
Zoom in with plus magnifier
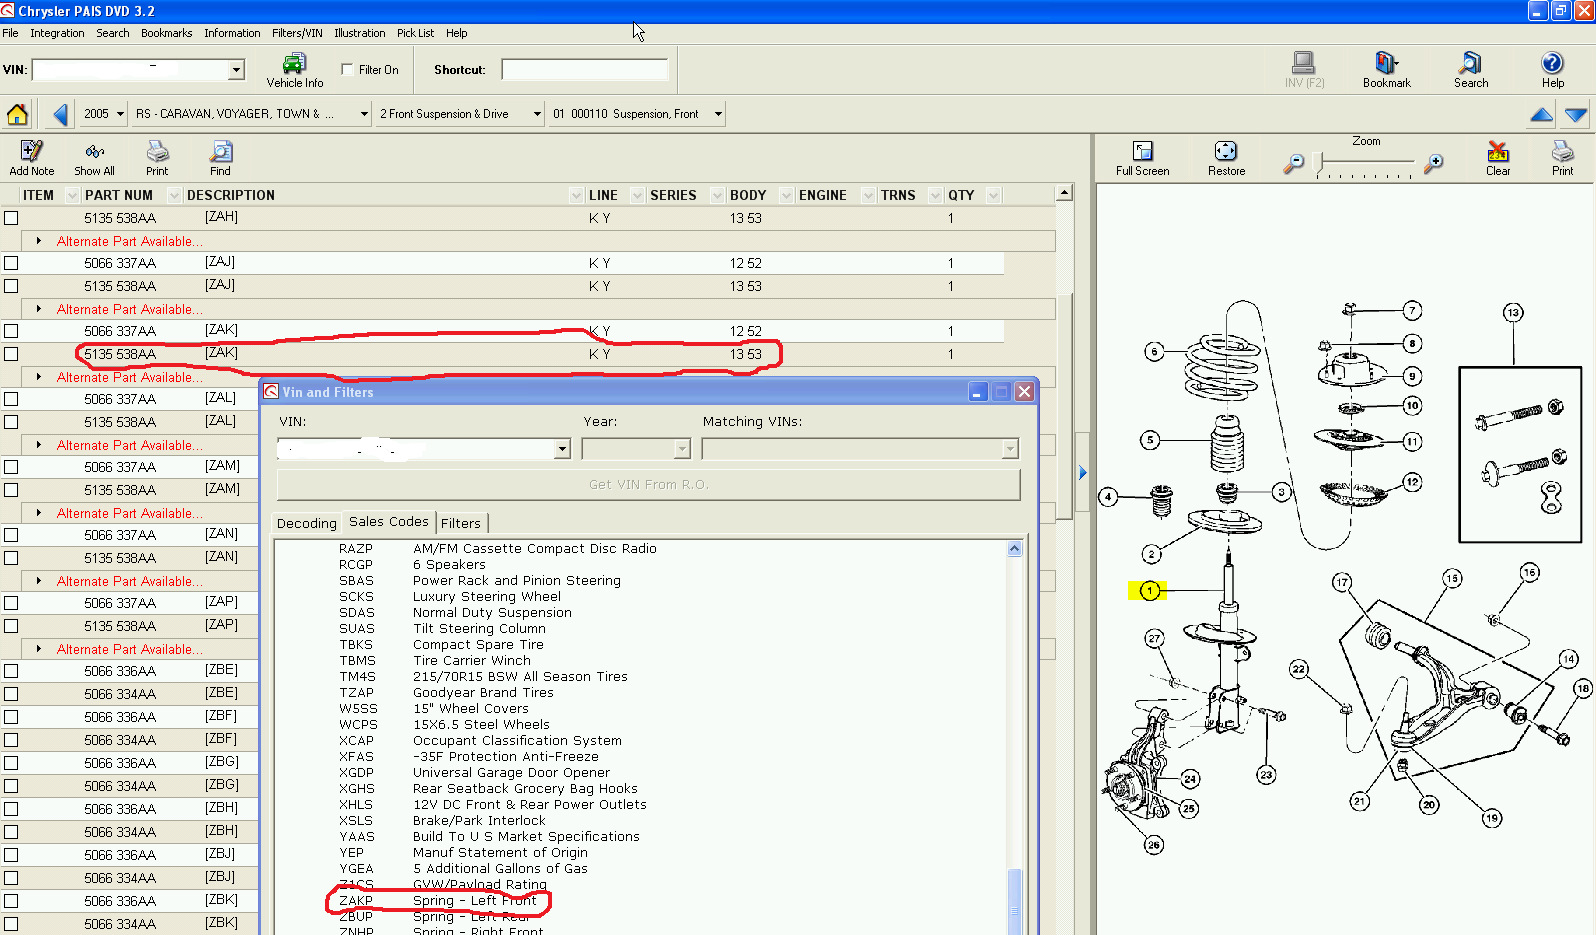pos(1434,163)
